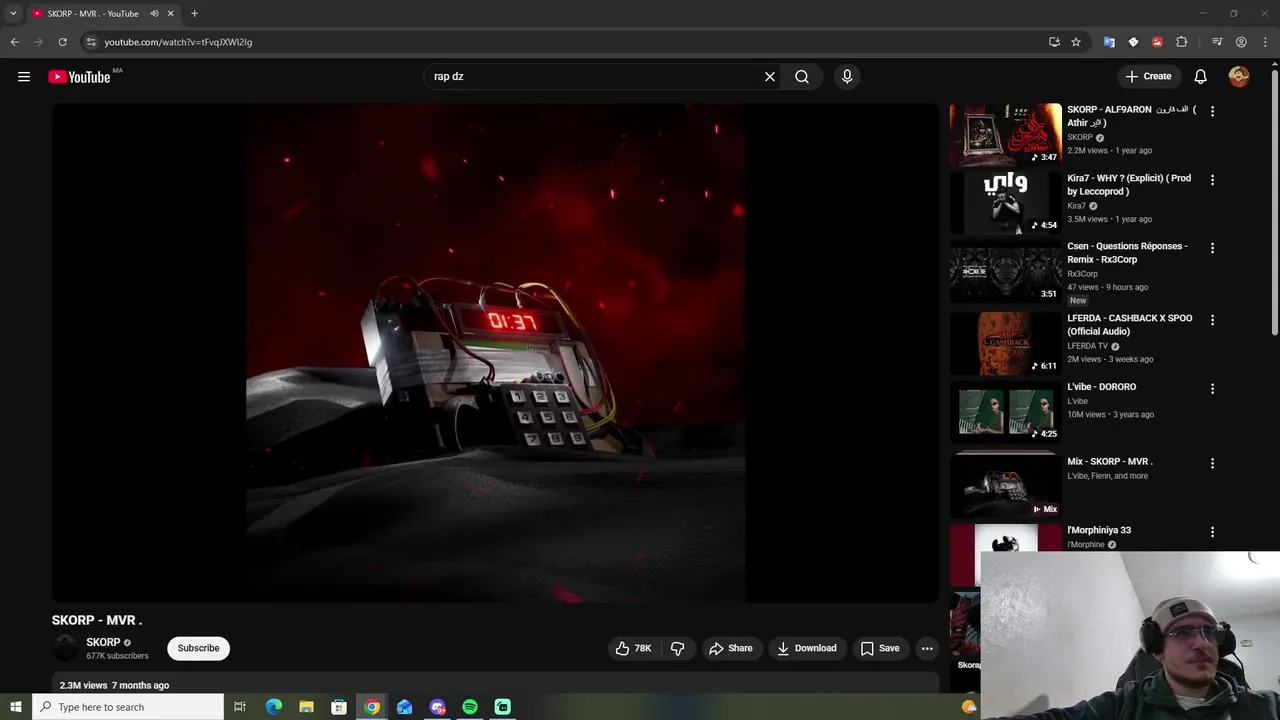Open the L'vibe - DORORO thumbnail
This screenshot has height=720, width=1280.
pos(1005,411)
